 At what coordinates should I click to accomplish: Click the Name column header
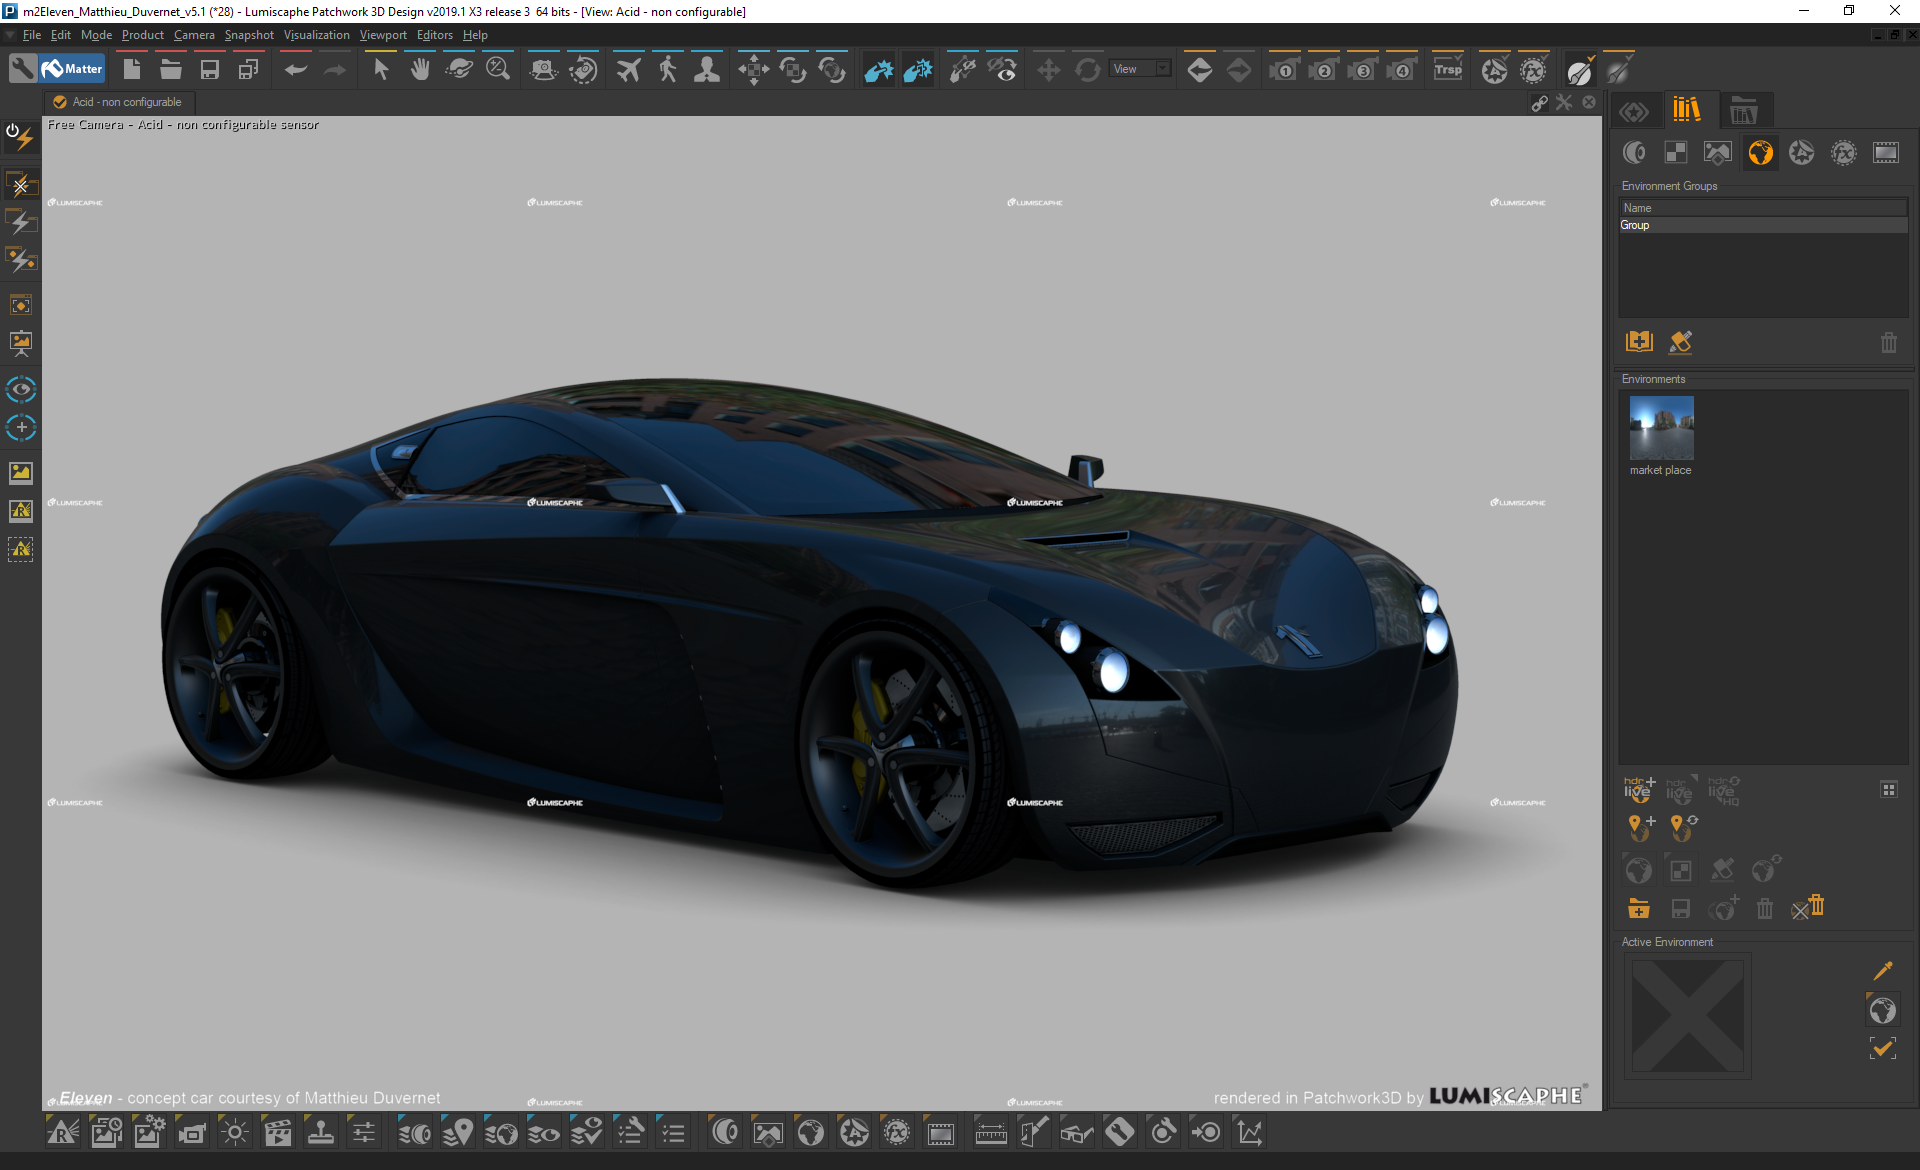coord(1763,208)
